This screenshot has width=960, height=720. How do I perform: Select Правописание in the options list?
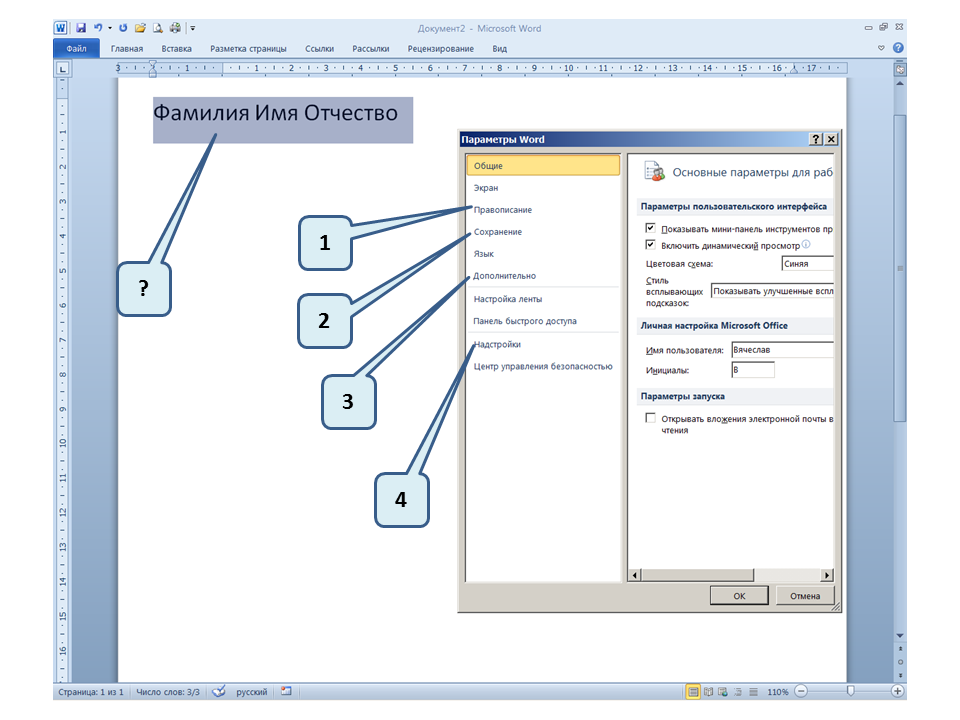point(502,210)
